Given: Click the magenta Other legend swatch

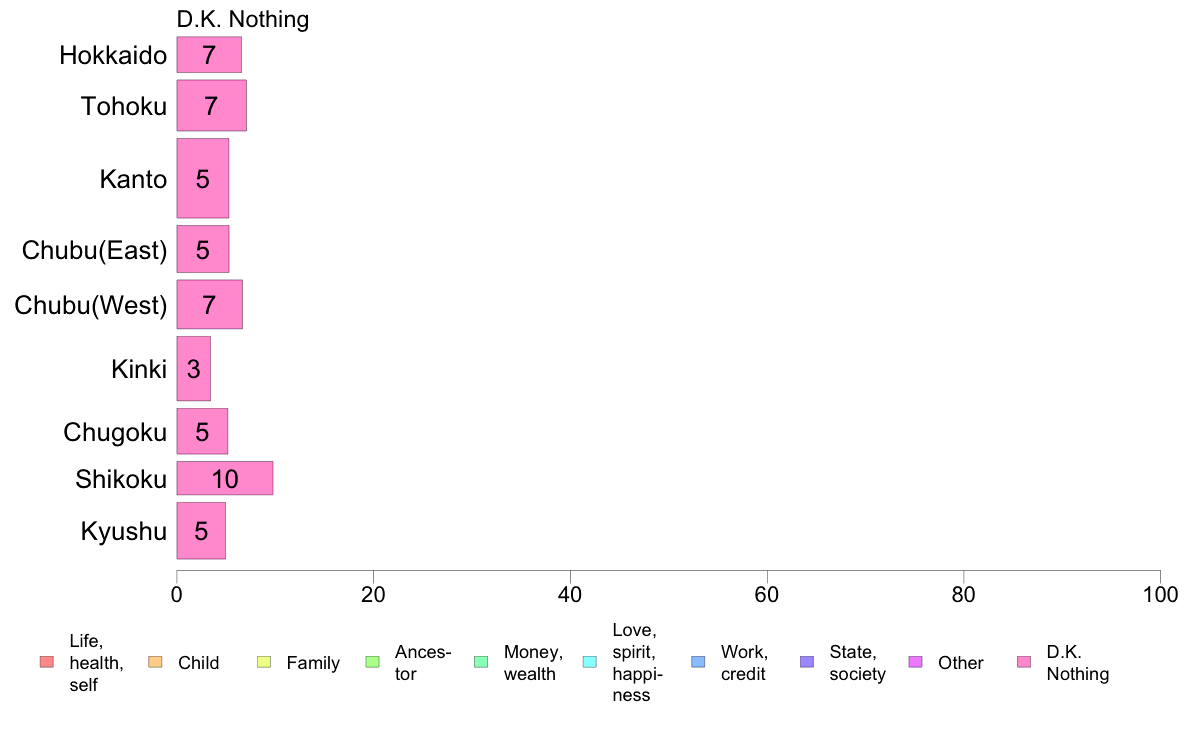Looking at the screenshot, I should 915,662.
